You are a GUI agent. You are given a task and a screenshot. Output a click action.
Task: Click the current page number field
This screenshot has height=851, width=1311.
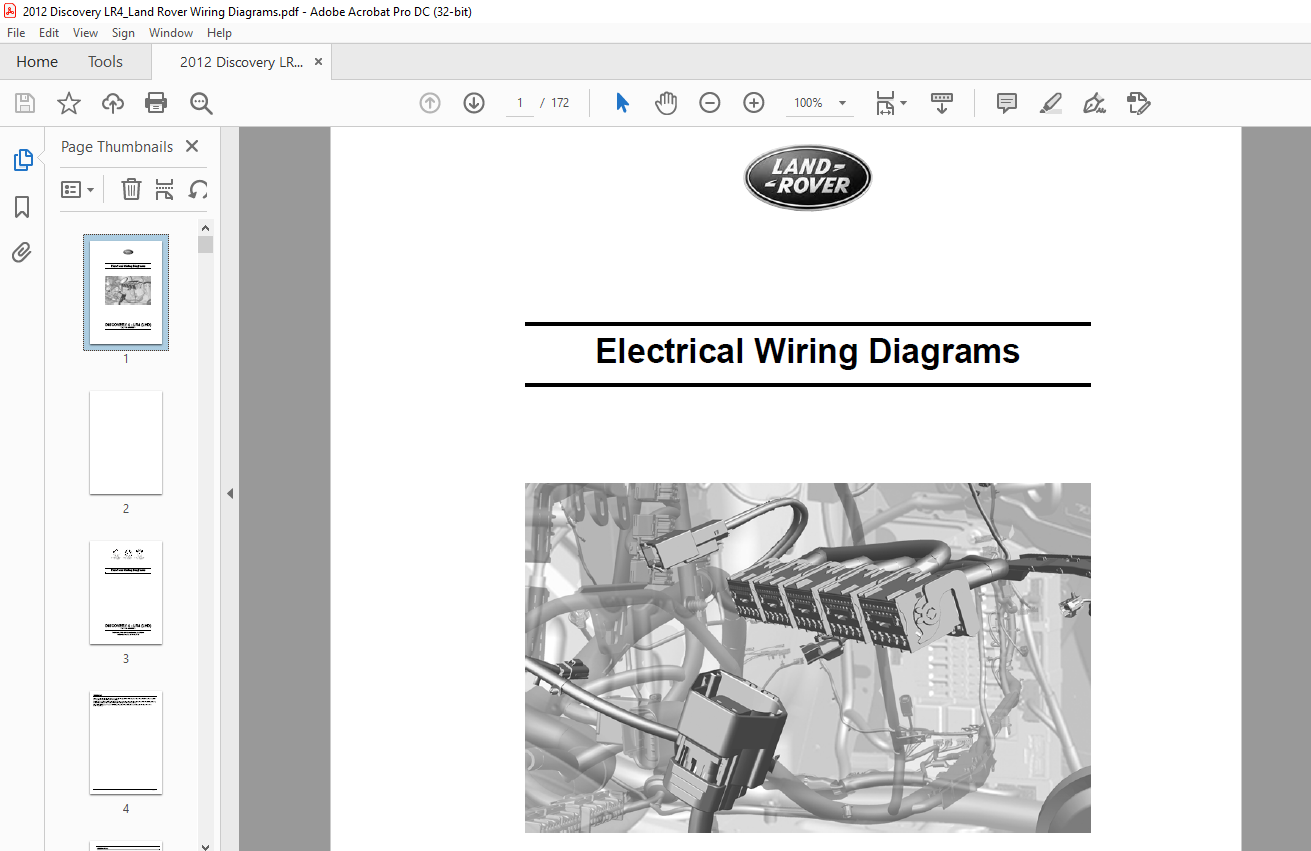coord(520,103)
